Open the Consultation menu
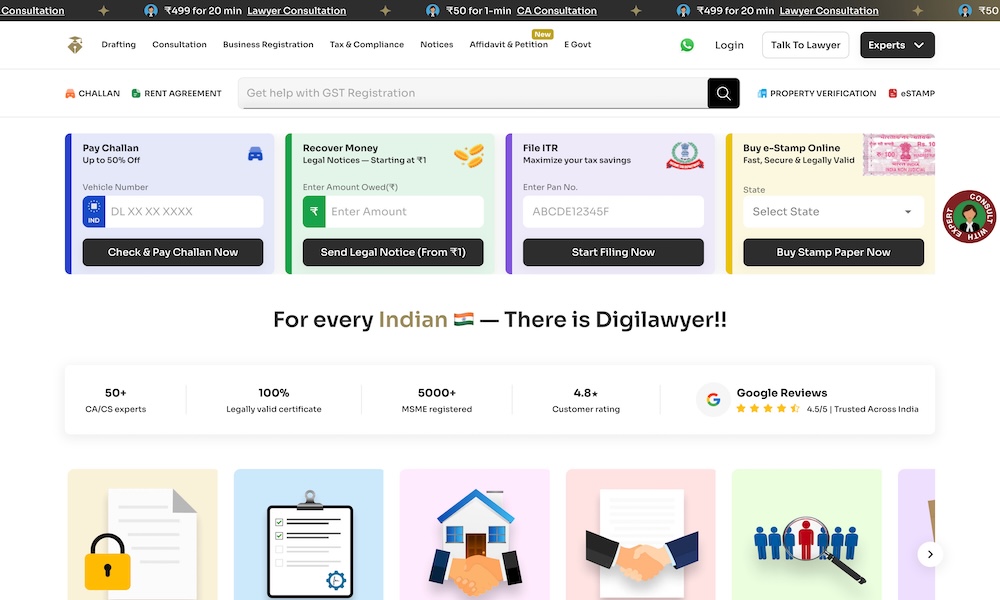1000x600 pixels. (179, 45)
